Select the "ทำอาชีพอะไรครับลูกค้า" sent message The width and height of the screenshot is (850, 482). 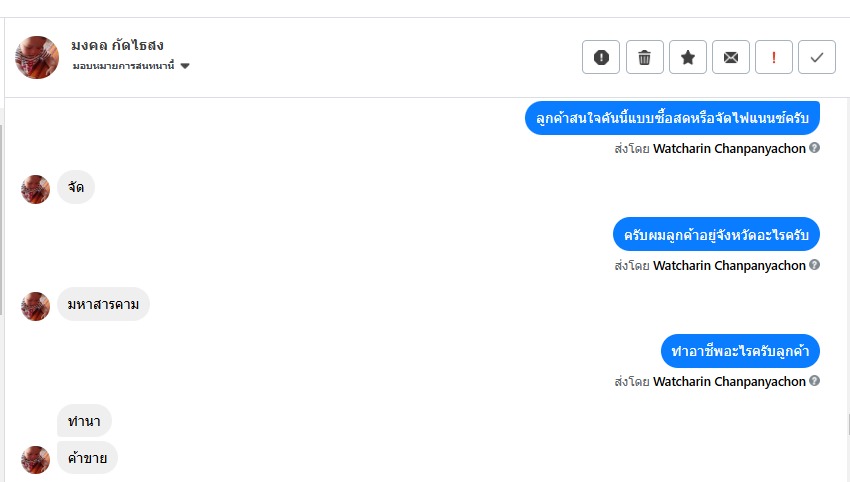740,351
